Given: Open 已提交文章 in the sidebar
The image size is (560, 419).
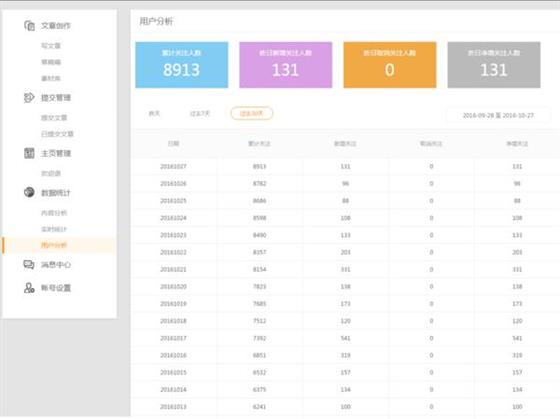Looking at the screenshot, I should [57, 134].
